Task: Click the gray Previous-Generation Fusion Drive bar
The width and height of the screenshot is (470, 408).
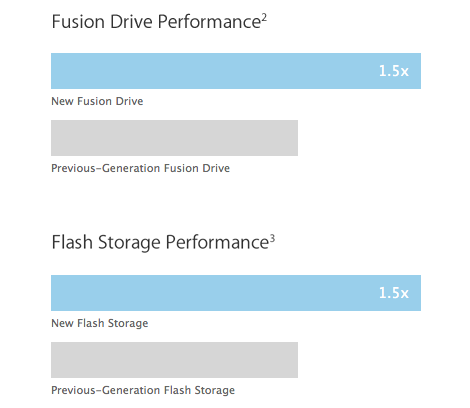Action: [174, 138]
